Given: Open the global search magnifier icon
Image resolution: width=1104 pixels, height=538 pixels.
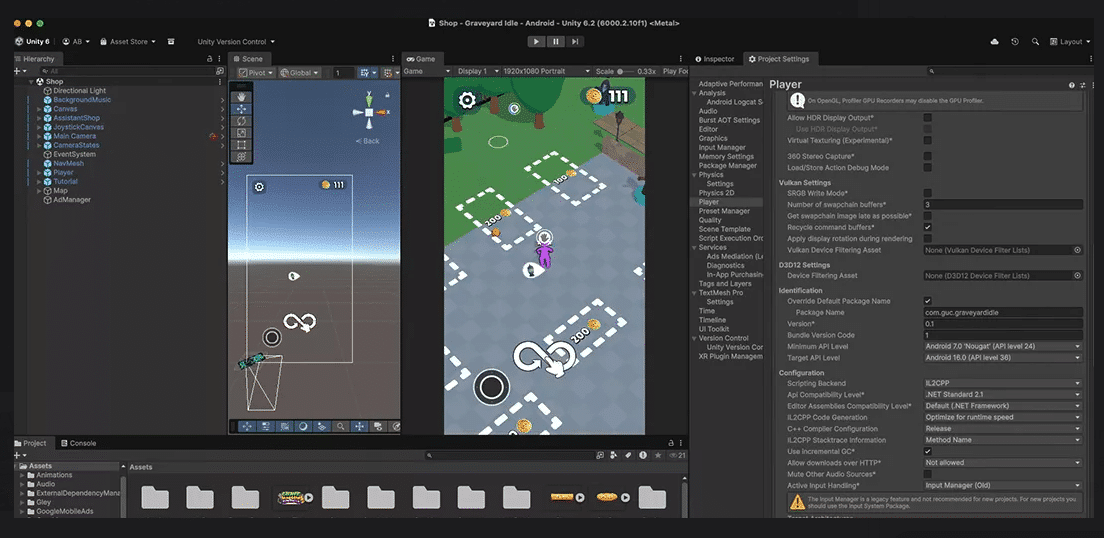Looking at the screenshot, I should (1035, 42).
